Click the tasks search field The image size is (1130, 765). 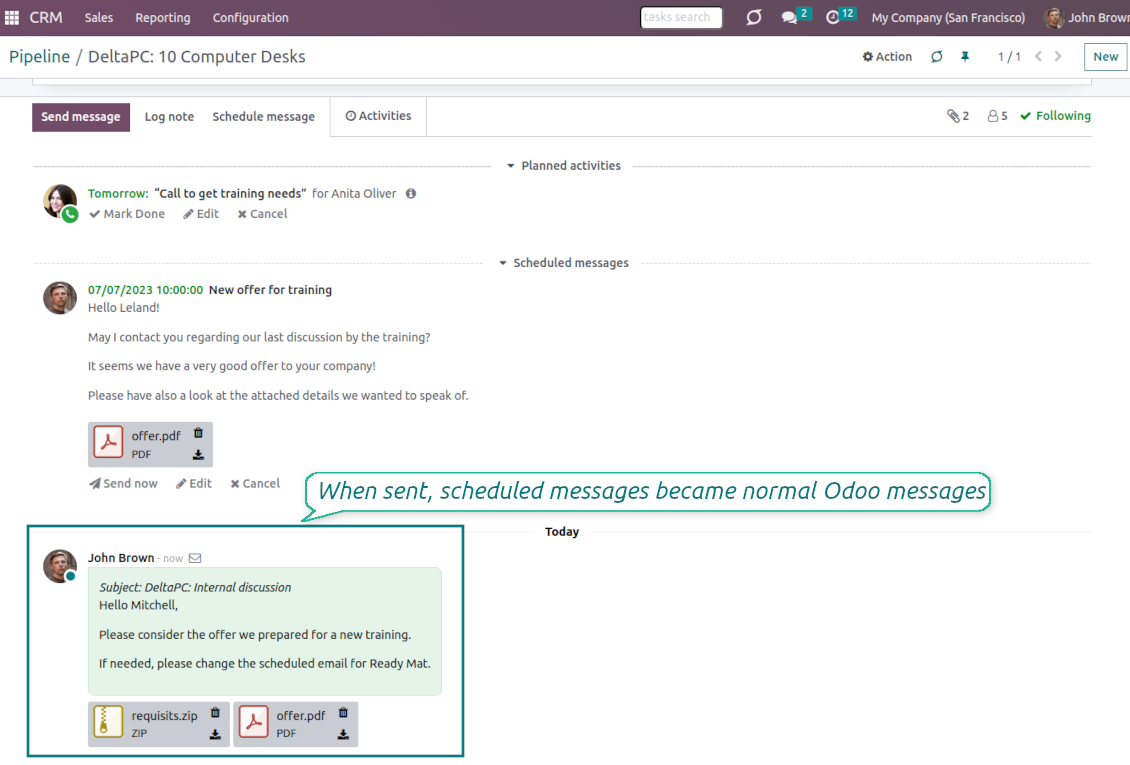(x=681, y=17)
